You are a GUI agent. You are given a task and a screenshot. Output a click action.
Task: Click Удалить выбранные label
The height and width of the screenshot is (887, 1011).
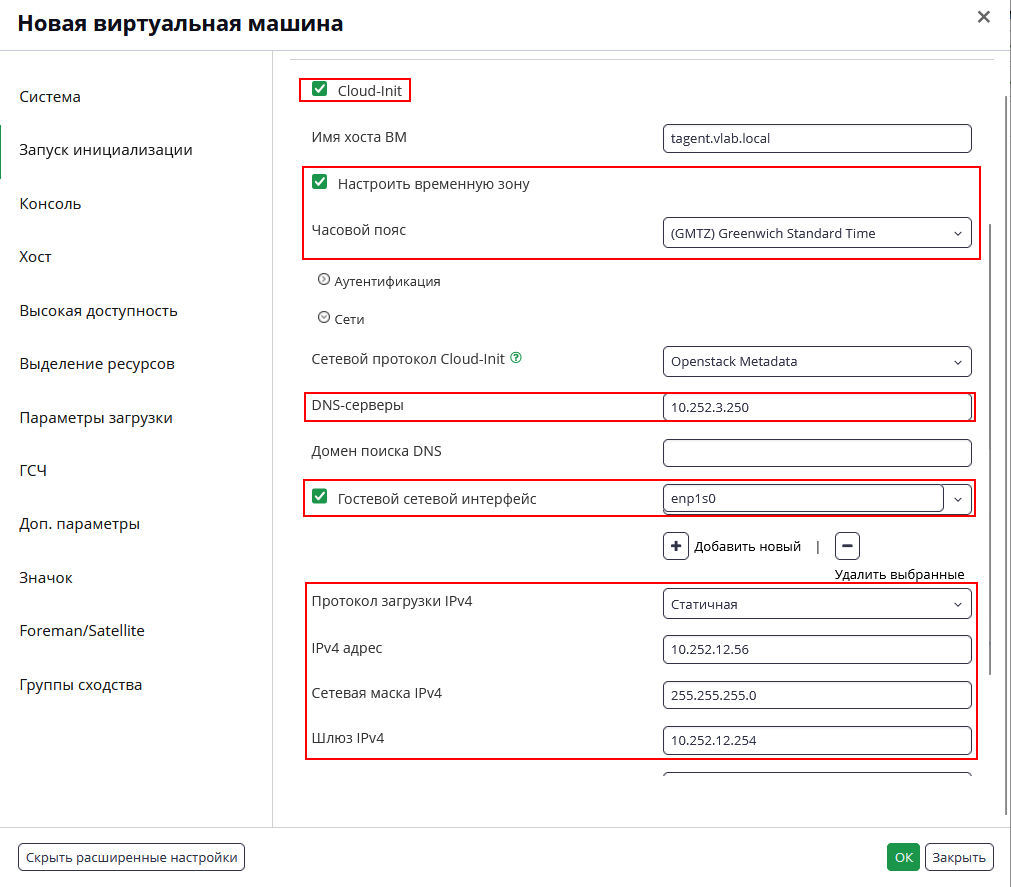[899, 574]
